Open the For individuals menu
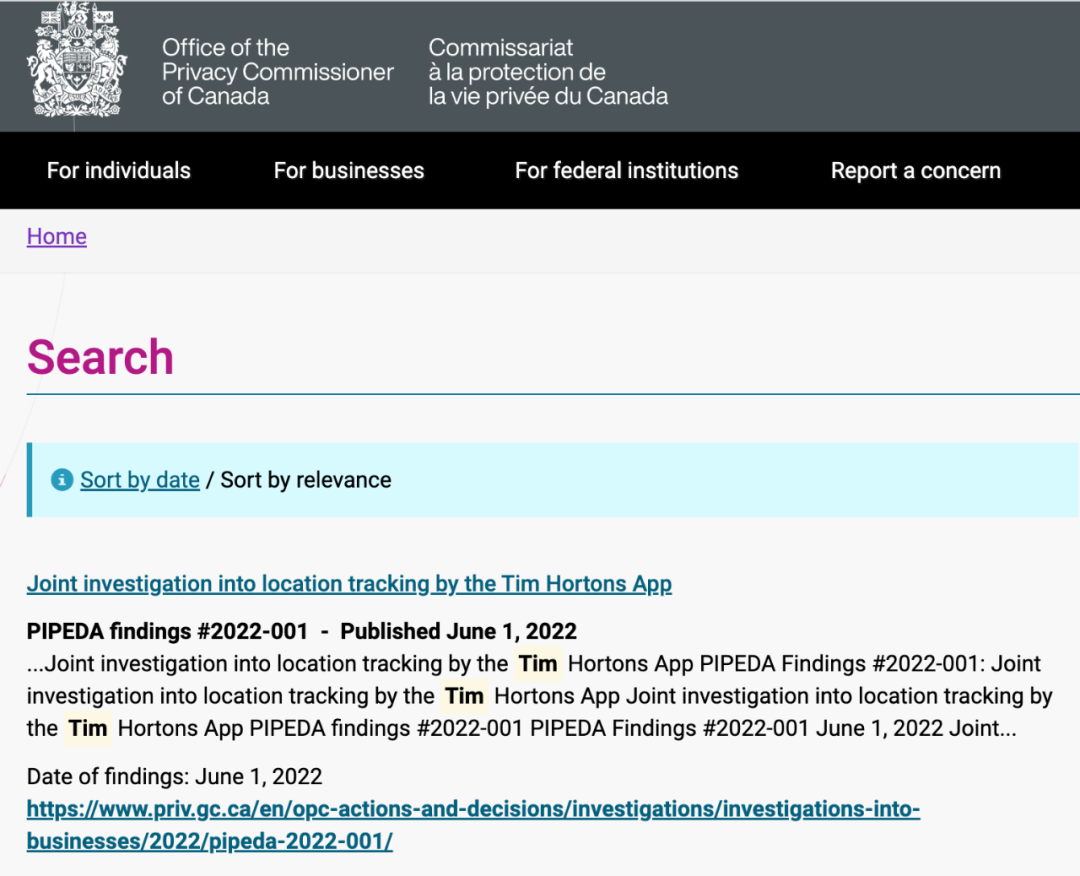The height and width of the screenshot is (876, 1080). [118, 171]
